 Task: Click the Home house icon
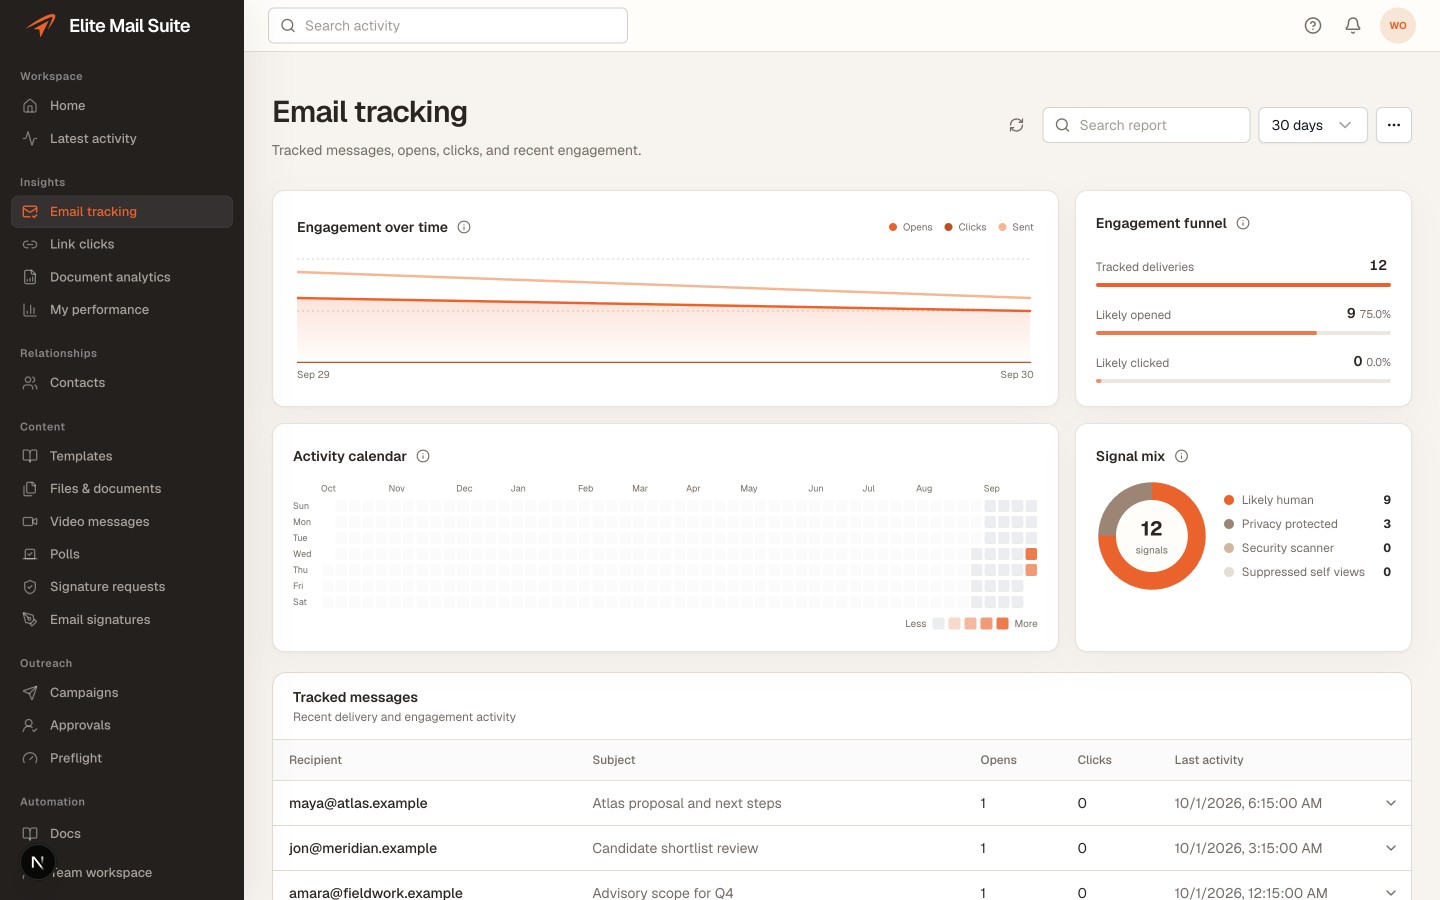tap(30, 106)
